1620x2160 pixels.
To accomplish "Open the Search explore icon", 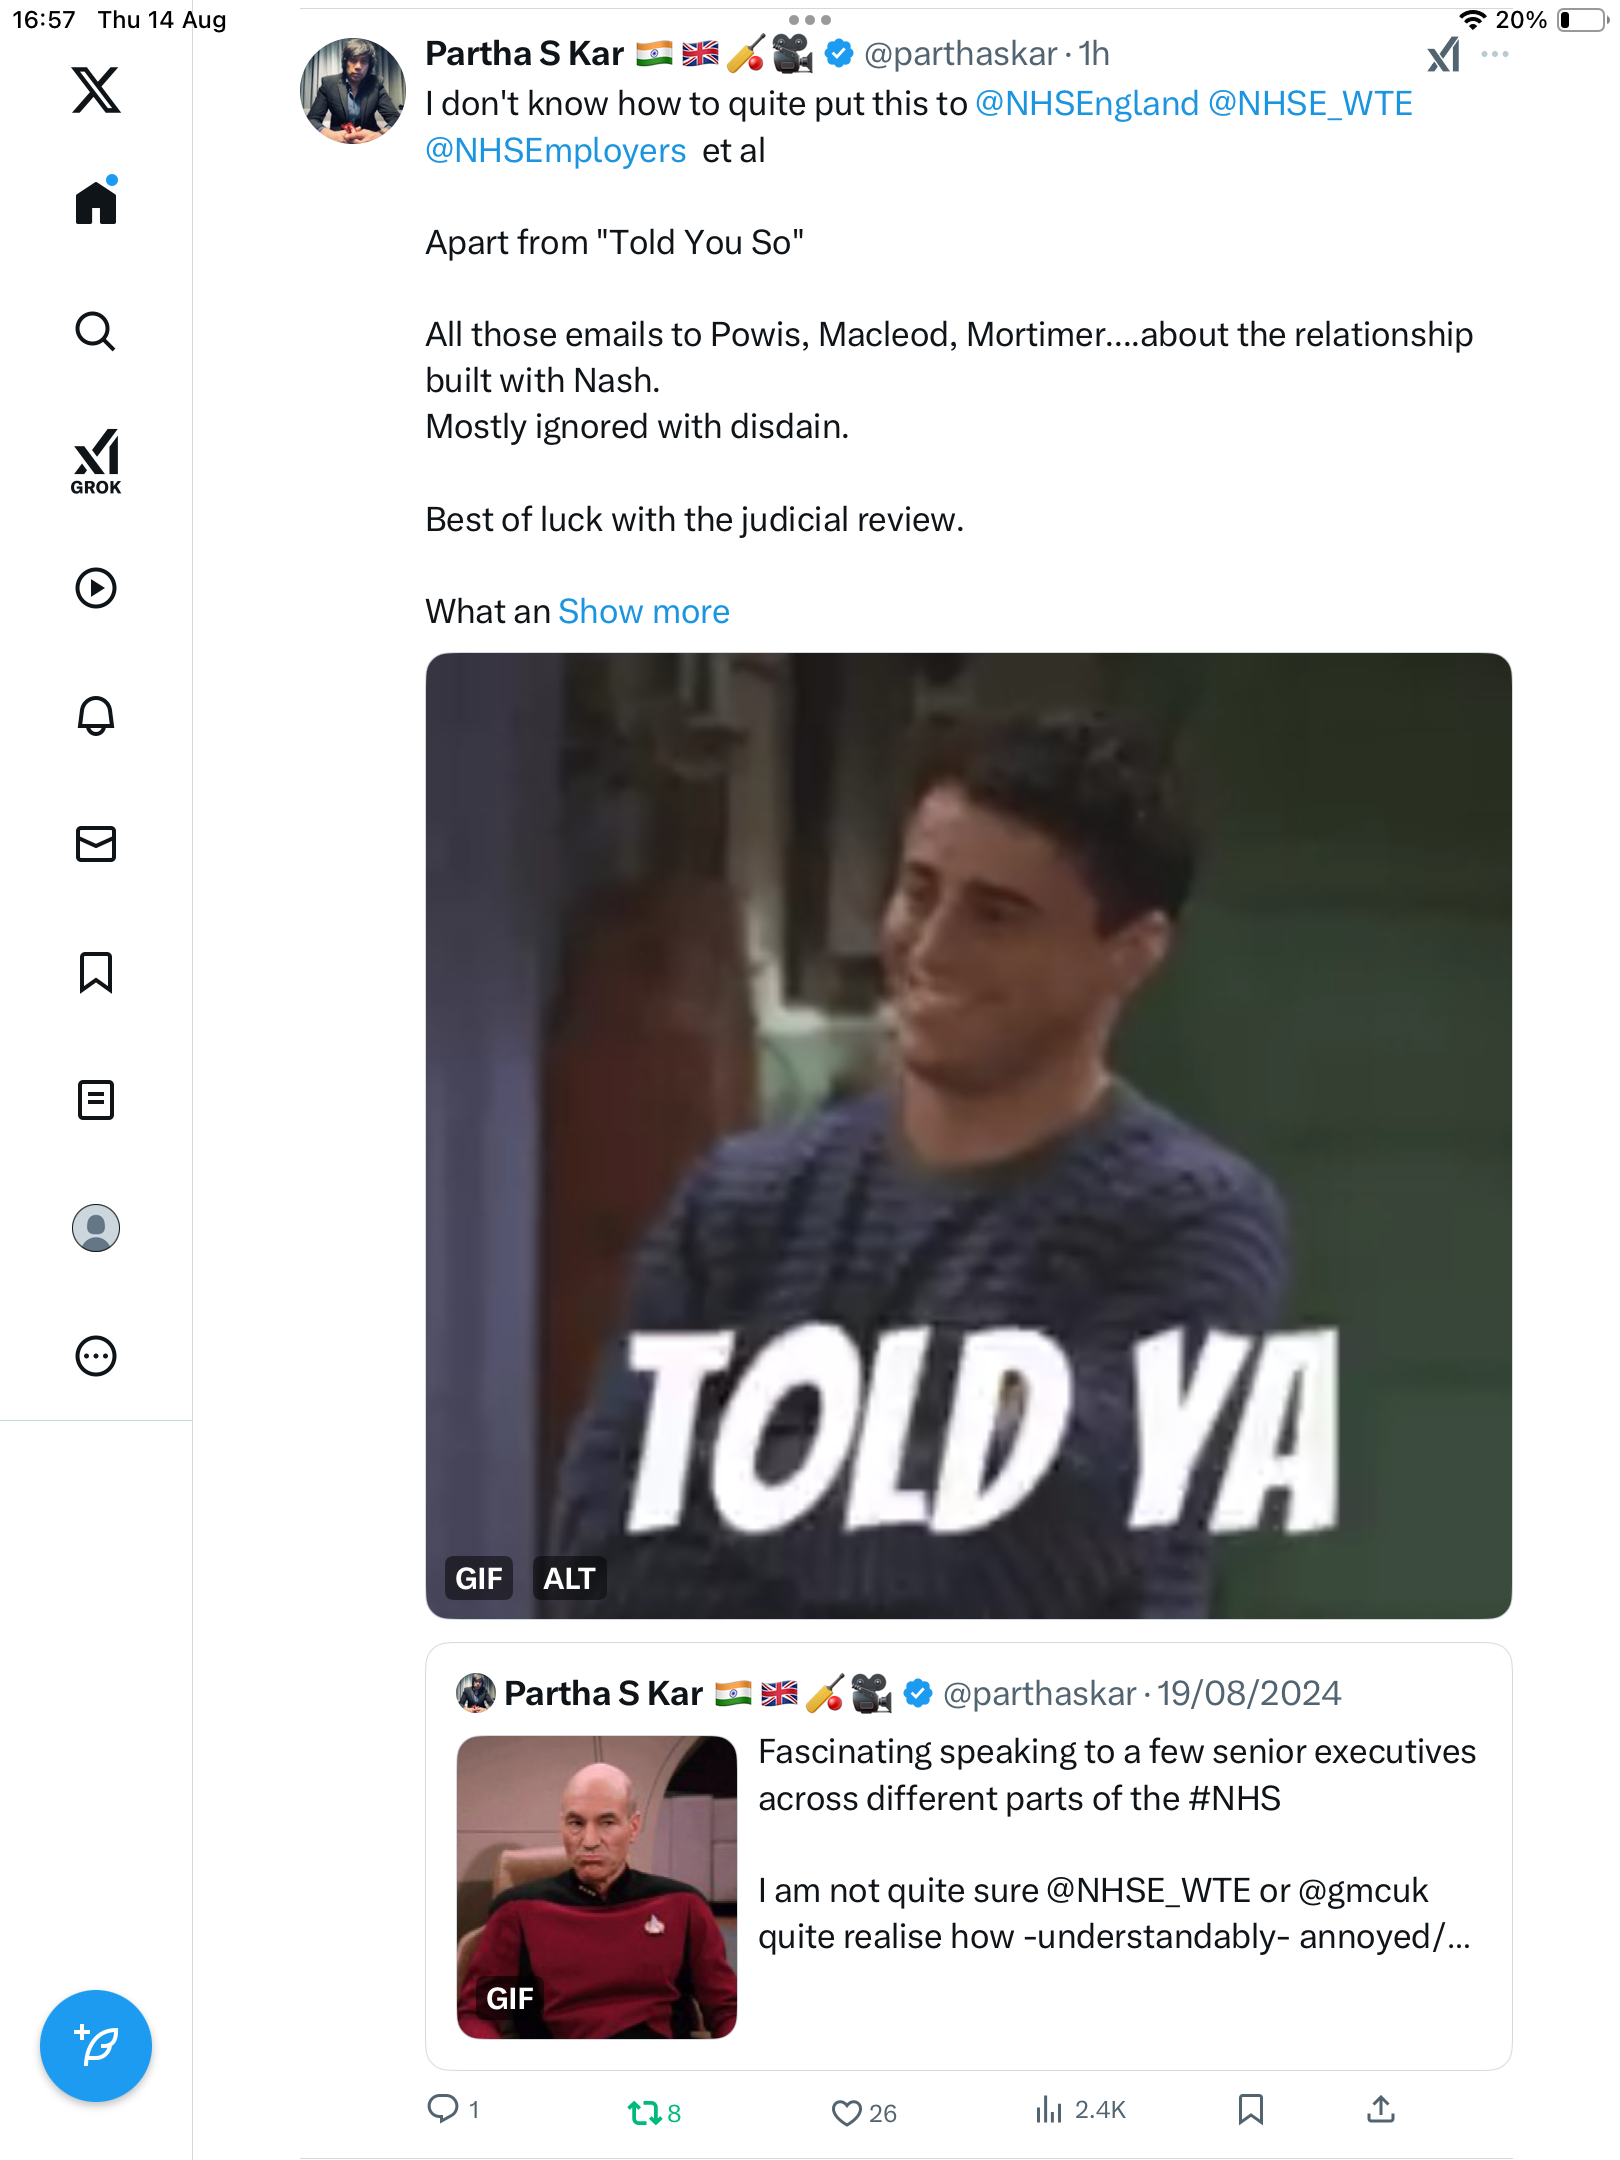I will (x=96, y=331).
